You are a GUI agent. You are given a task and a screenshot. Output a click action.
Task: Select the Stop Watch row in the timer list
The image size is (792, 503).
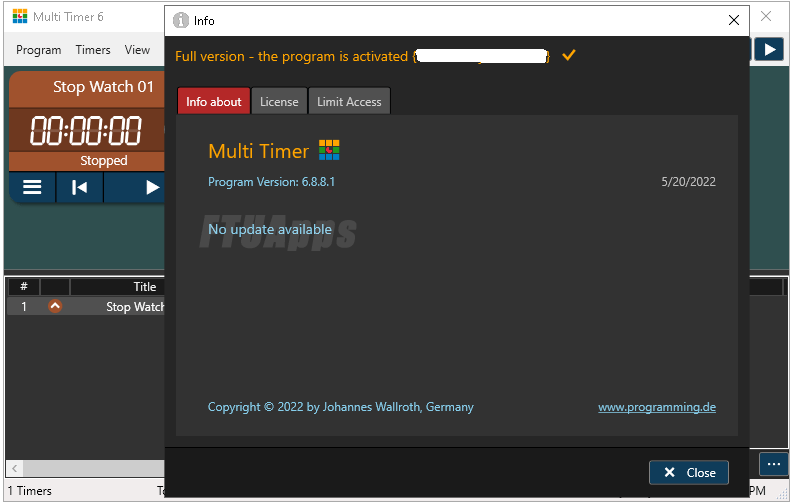point(86,307)
